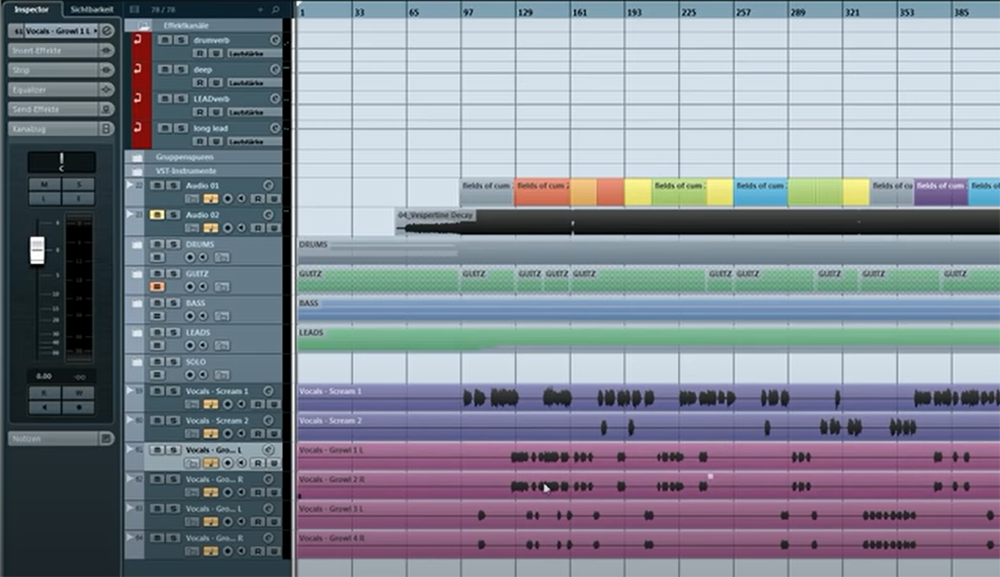
Task: Collapse the GUITZ folder track
Action: (136, 274)
